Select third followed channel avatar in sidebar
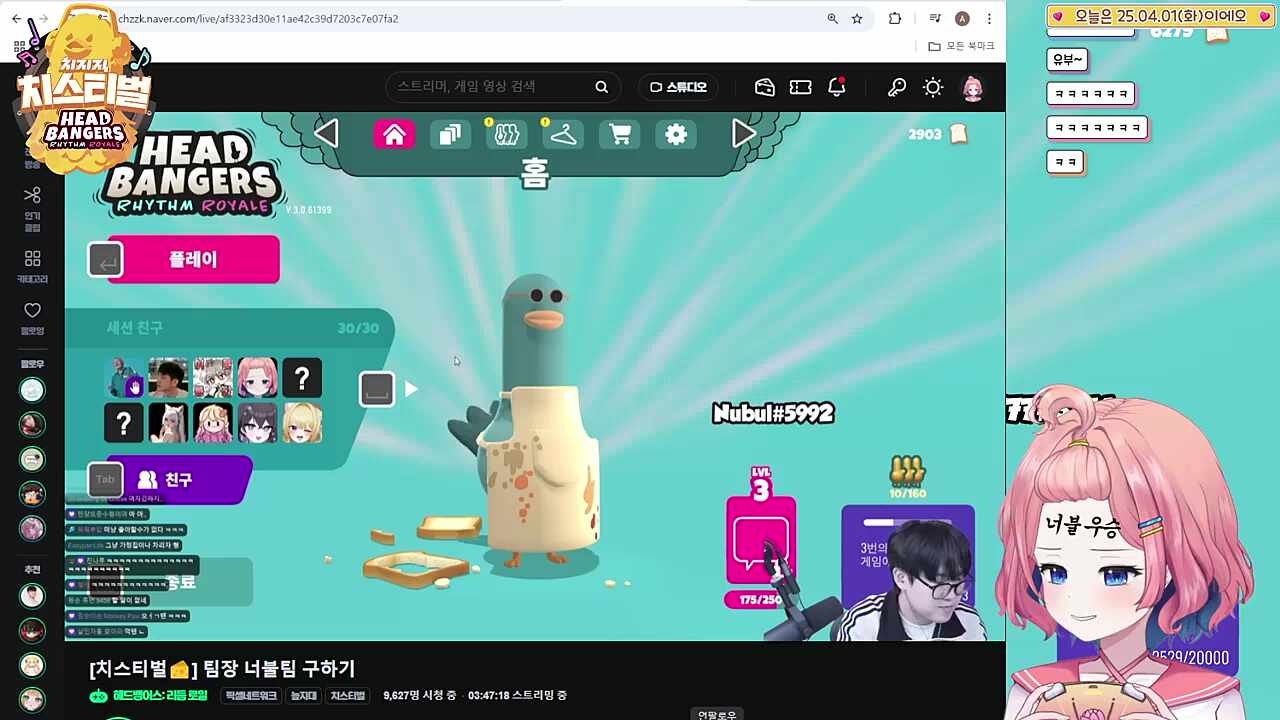Viewport: 1280px width, 720px height. (x=33, y=459)
